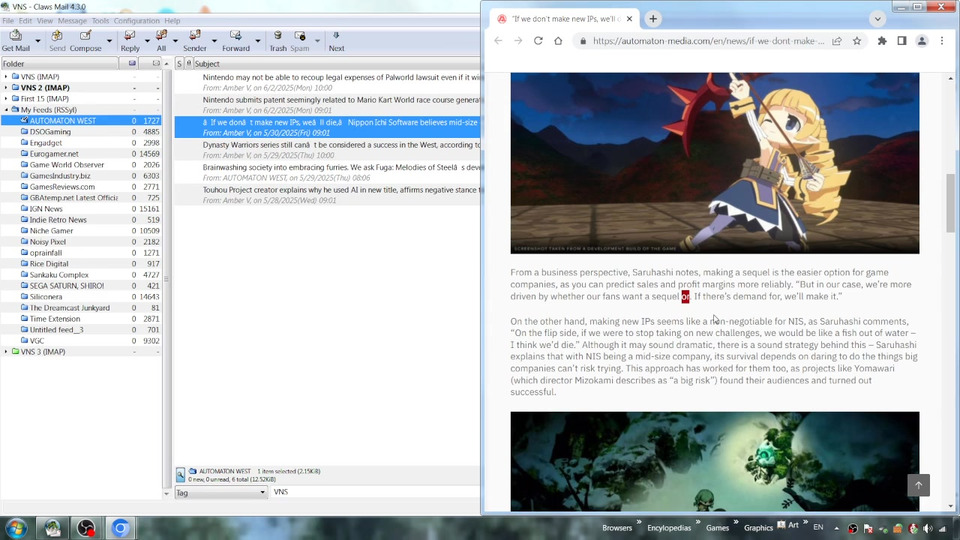Sort messages by Subject column
960x540 pixels.
pos(337,64)
